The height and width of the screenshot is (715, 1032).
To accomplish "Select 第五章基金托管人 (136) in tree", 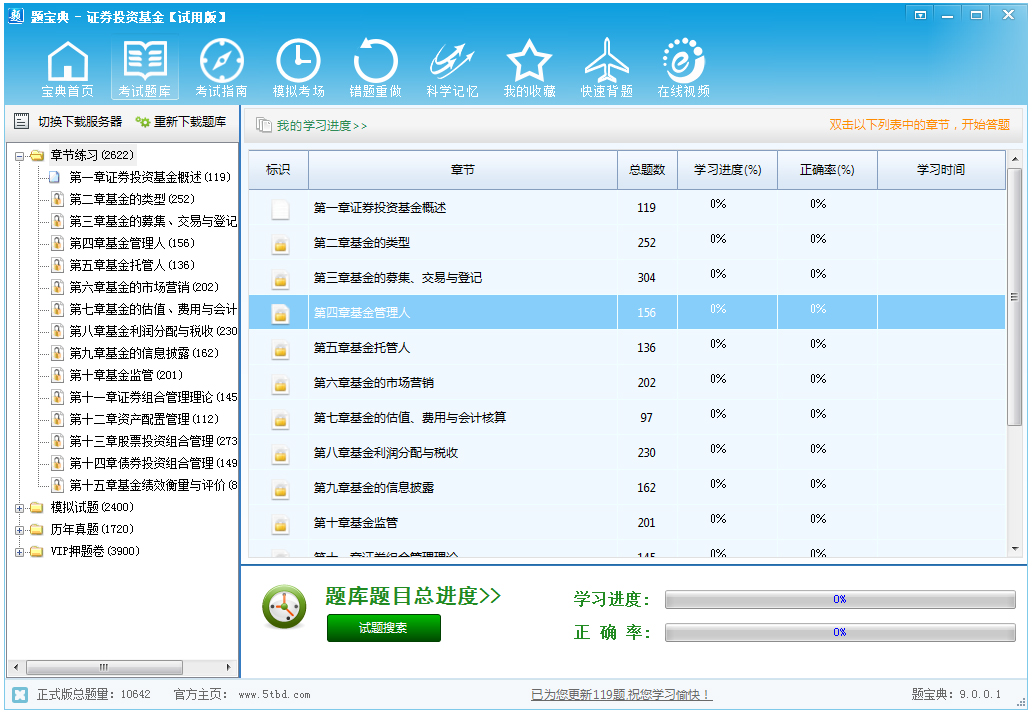I will pyautogui.click(x=132, y=265).
